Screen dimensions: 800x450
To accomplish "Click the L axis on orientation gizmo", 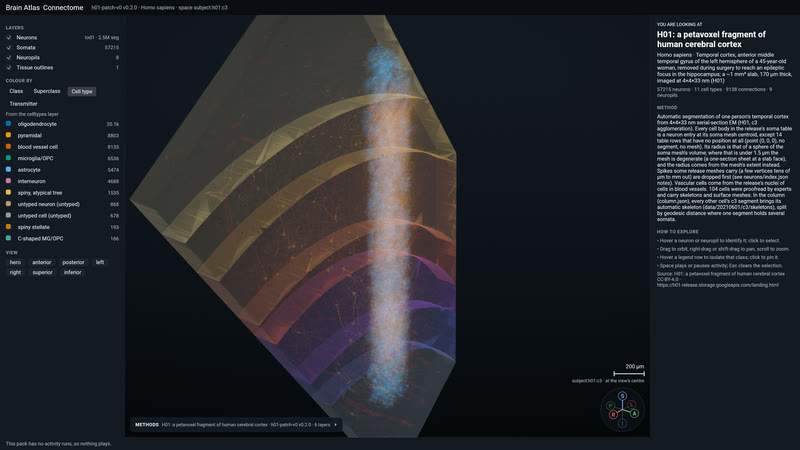I will tap(631, 404).
